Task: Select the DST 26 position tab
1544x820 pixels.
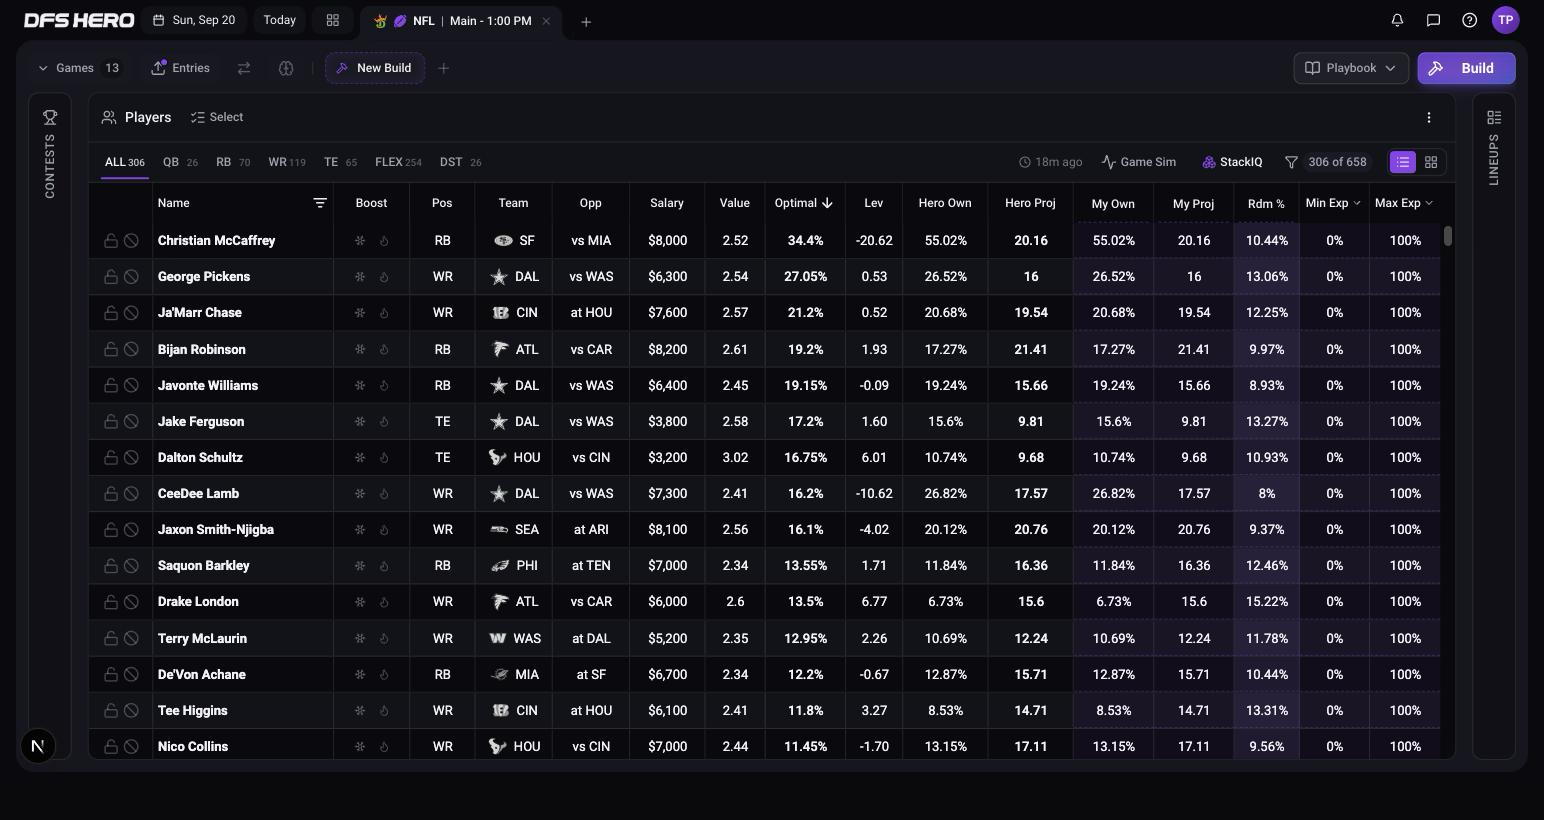Action: 461,162
